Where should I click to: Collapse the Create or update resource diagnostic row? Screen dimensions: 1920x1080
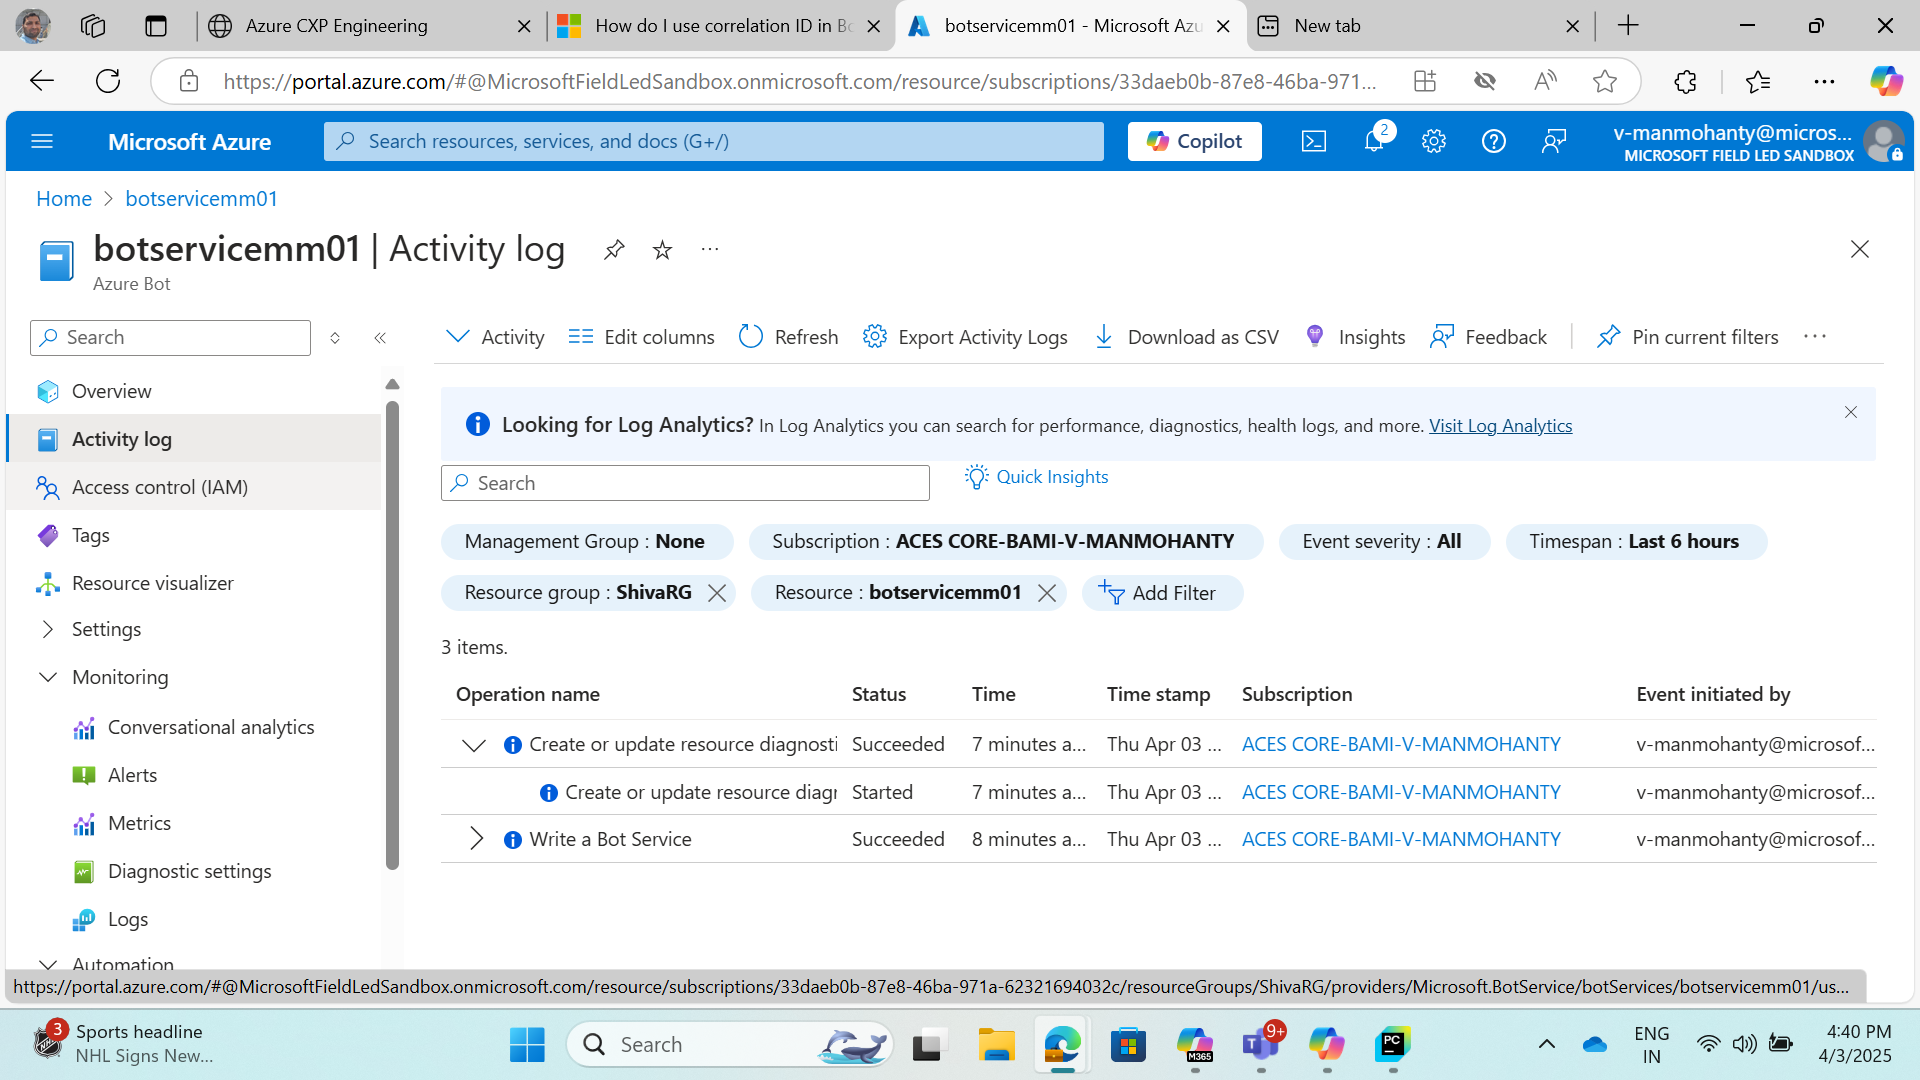474,745
